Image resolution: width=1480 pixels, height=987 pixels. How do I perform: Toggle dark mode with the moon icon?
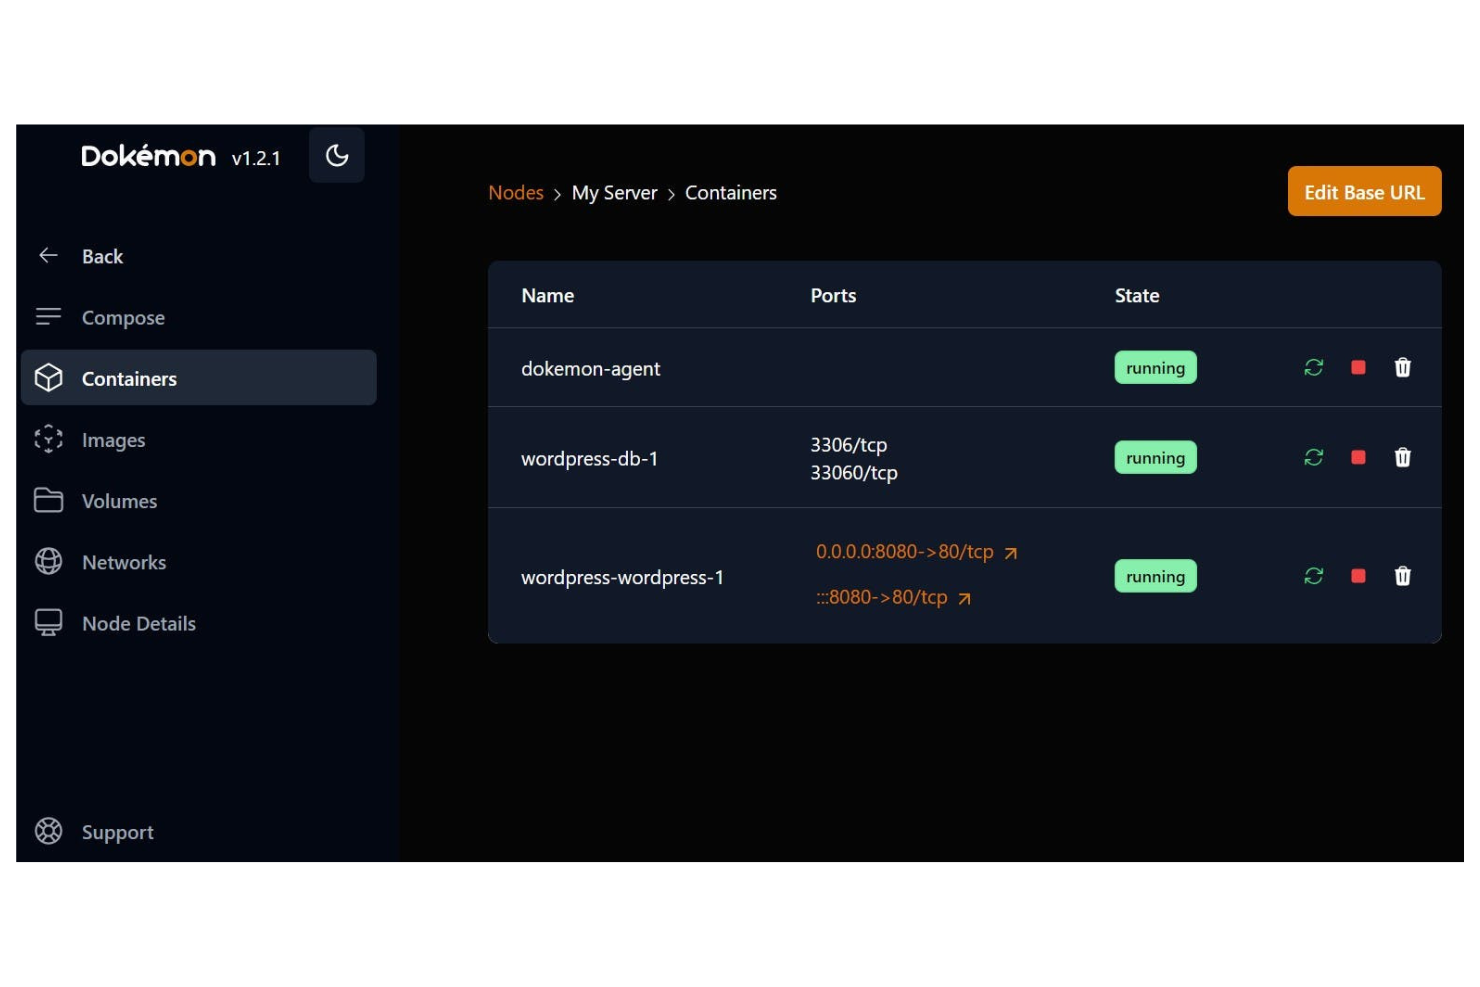336,156
